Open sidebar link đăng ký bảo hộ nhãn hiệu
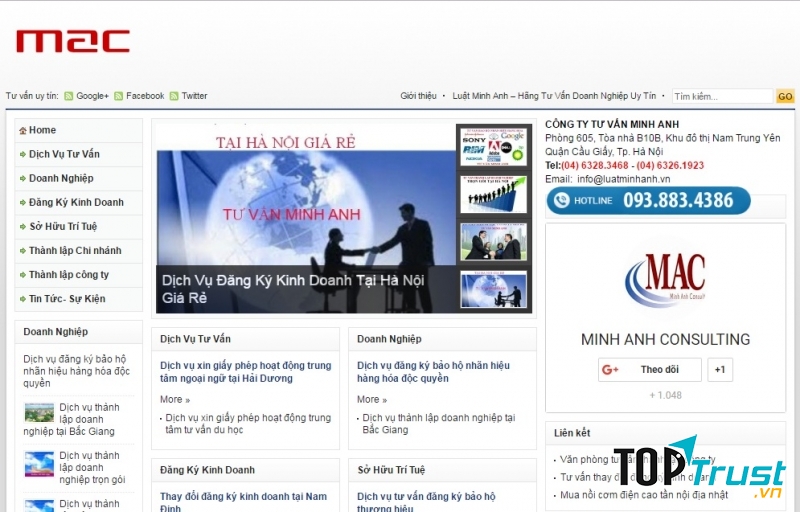 (x=77, y=371)
